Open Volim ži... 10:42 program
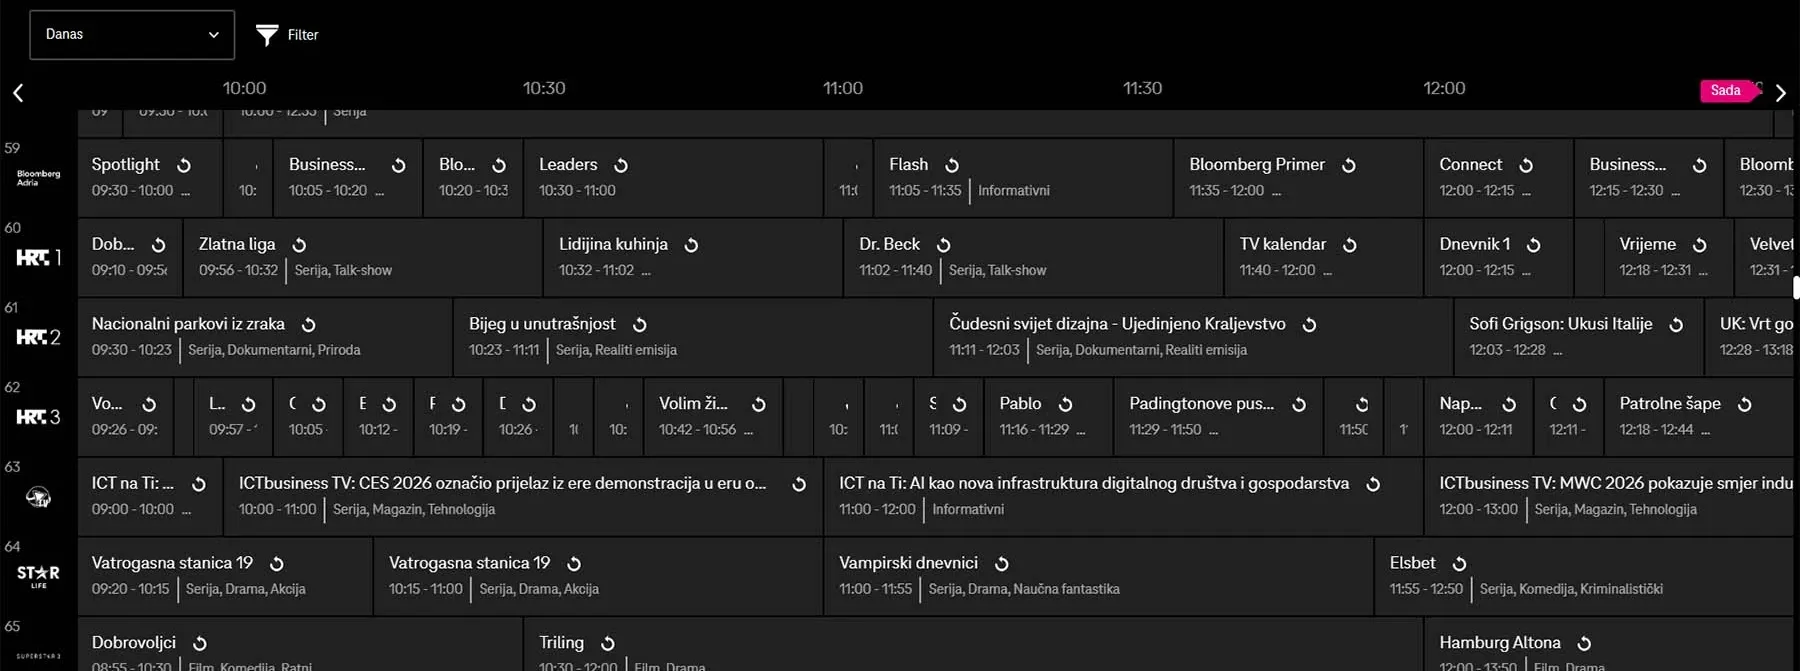This screenshot has height=671, width=1800. (713, 417)
